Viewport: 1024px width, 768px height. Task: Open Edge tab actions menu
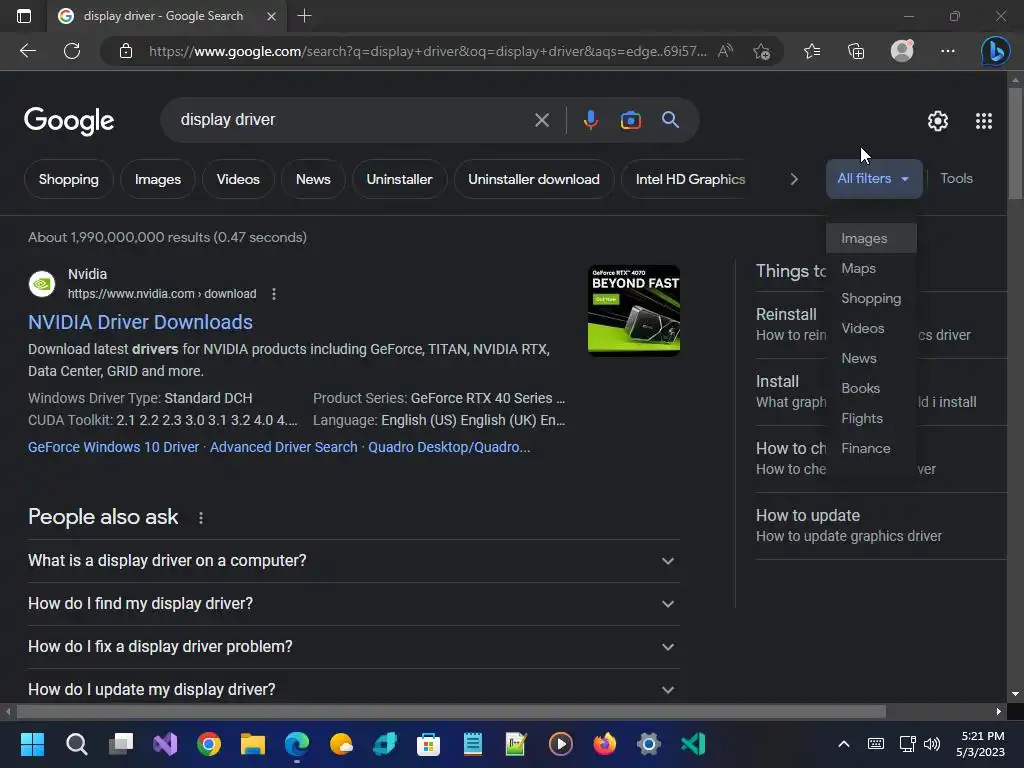(x=24, y=16)
